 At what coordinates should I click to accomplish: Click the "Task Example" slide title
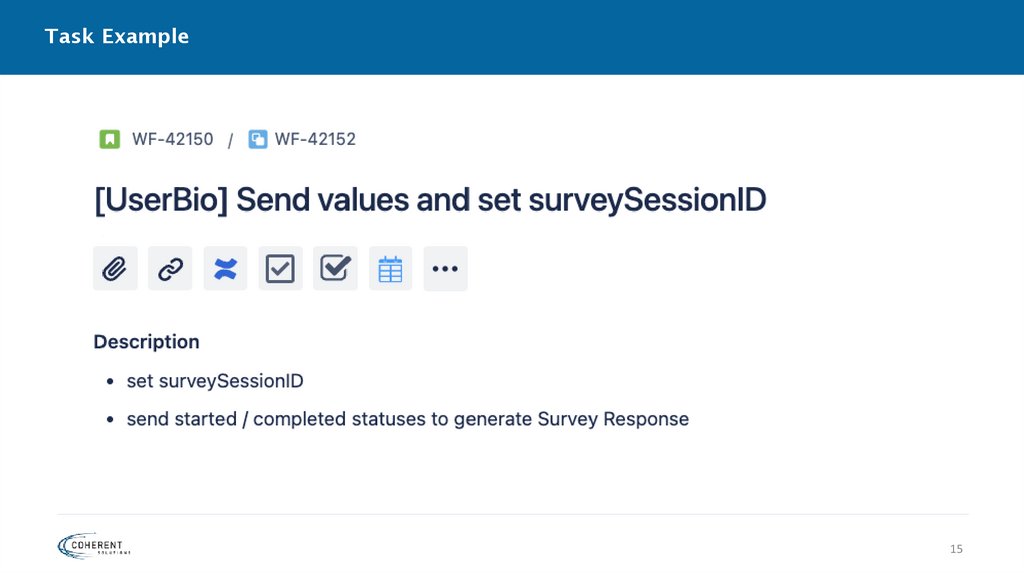point(116,37)
